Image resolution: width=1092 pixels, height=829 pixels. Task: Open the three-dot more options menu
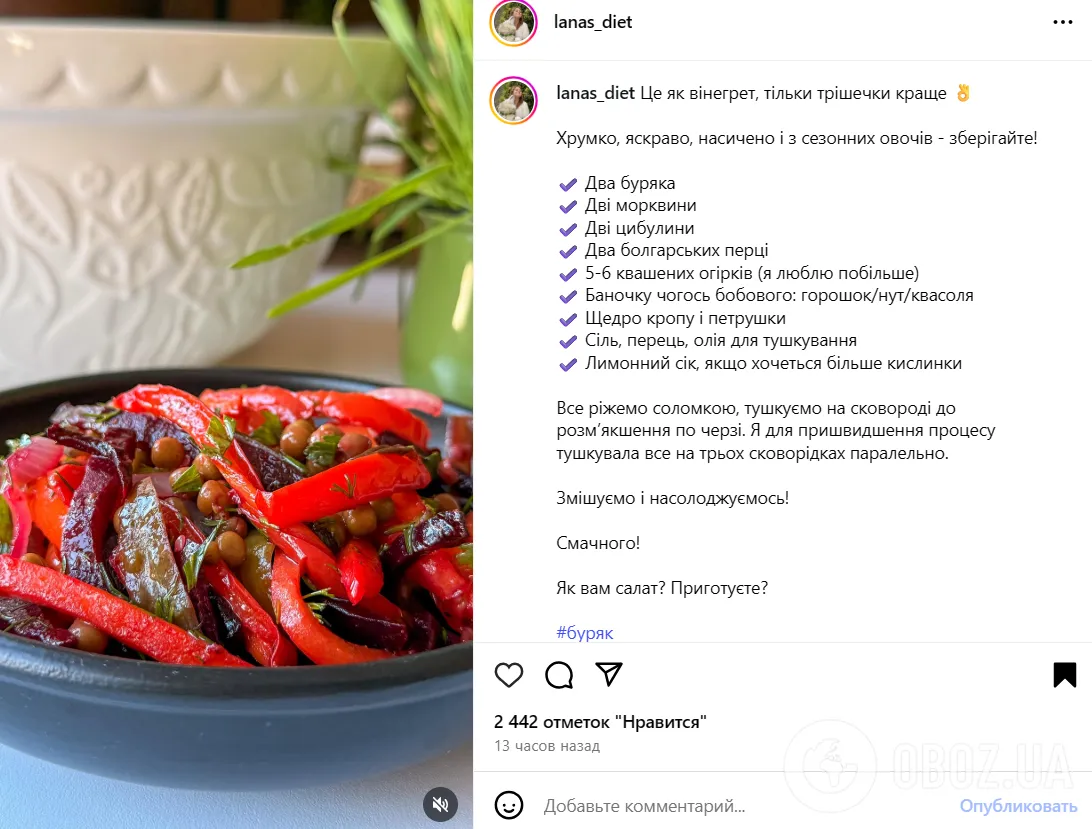pos(1063,22)
